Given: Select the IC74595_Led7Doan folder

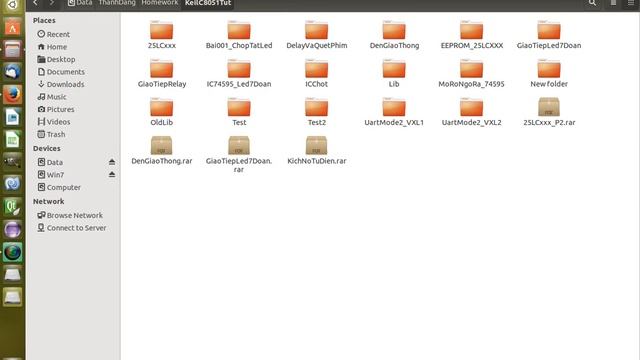Looking at the screenshot, I should coord(239,73).
